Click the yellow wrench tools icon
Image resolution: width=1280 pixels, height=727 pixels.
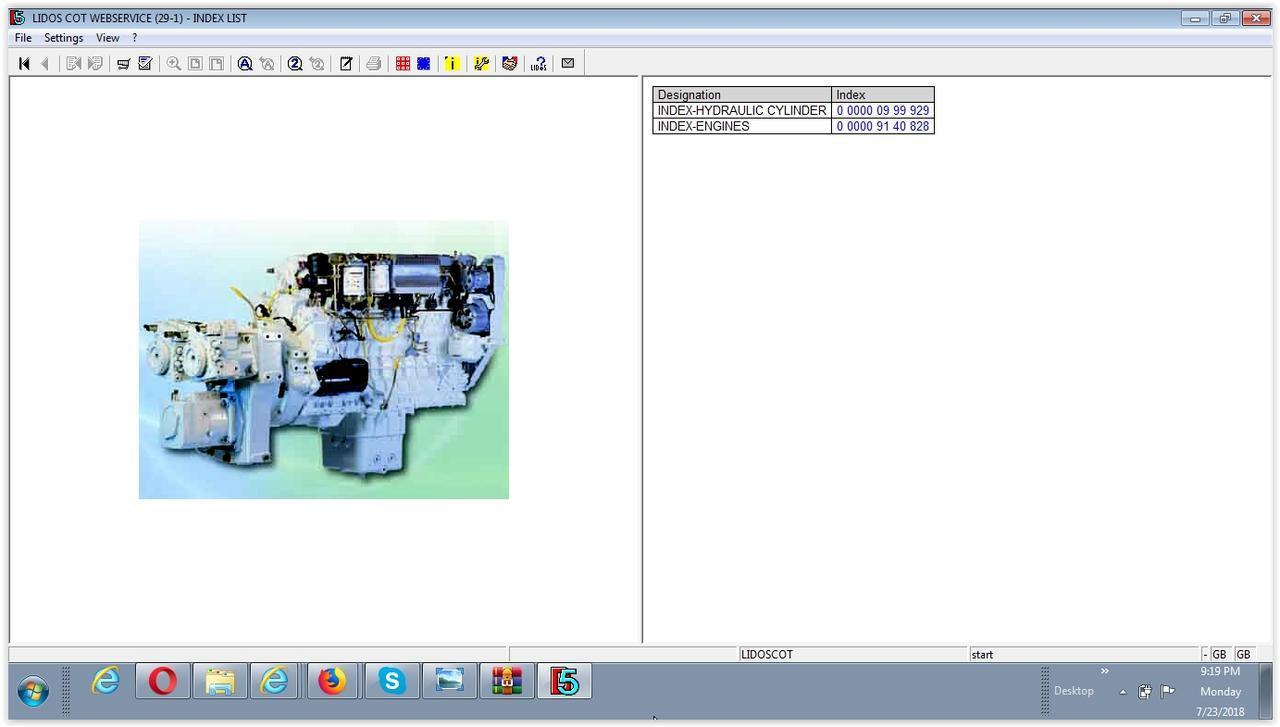coord(481,63)
